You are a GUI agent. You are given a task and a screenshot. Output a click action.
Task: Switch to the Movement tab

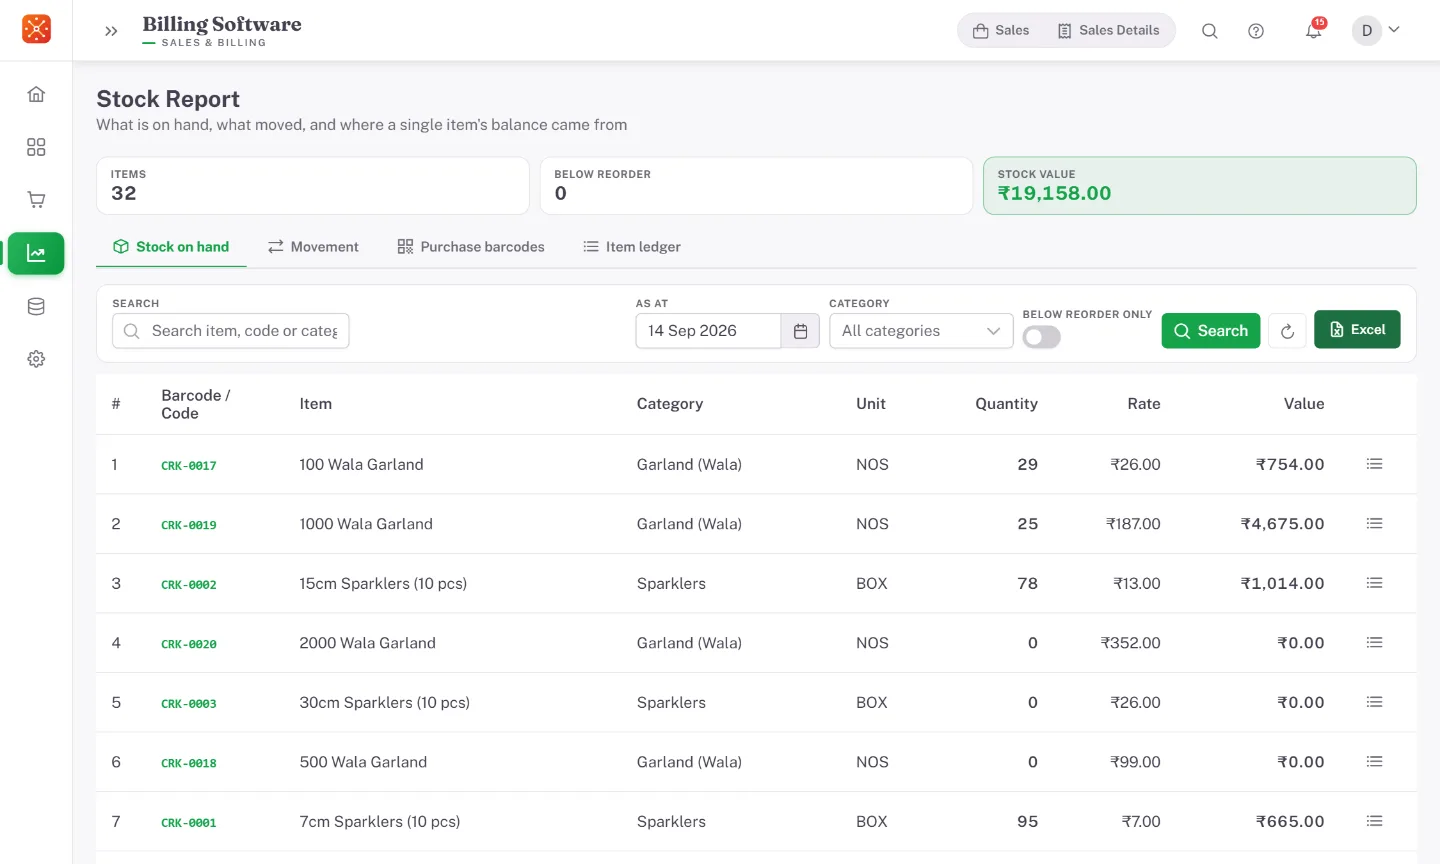click(313, 247)
